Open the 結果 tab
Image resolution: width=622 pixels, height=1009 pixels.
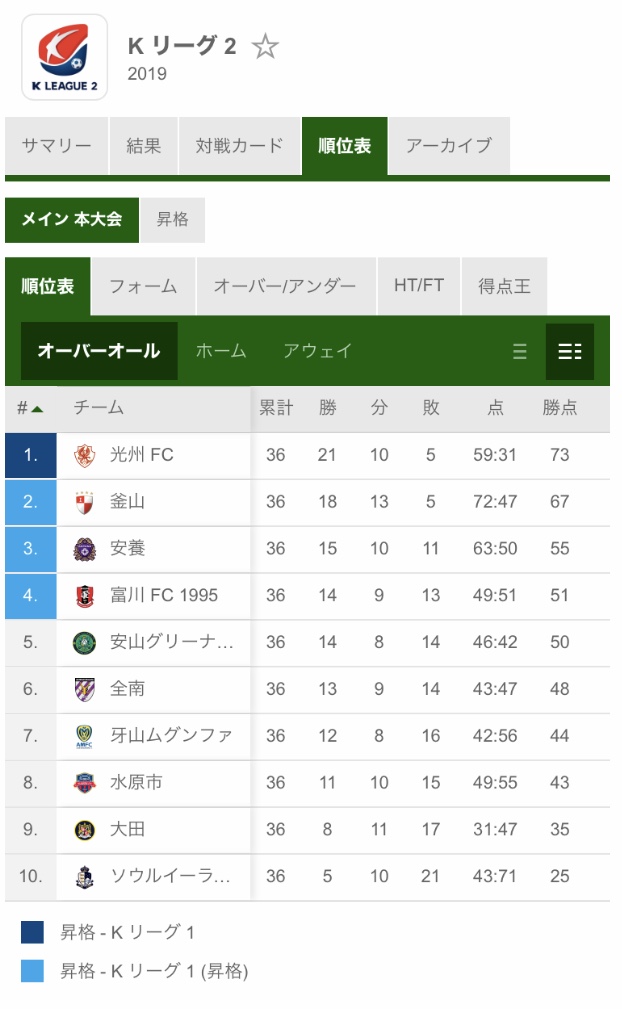143,145
